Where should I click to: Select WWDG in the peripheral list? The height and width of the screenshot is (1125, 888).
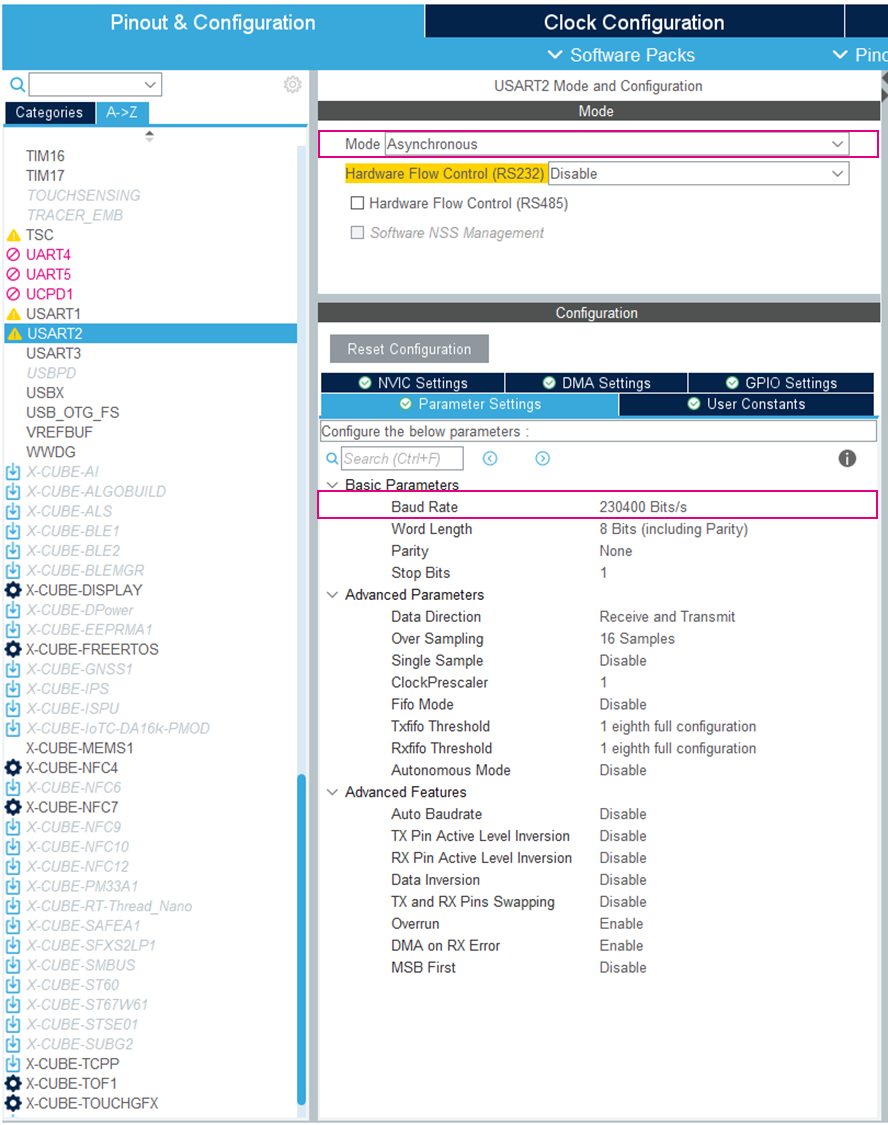point(51,452)
